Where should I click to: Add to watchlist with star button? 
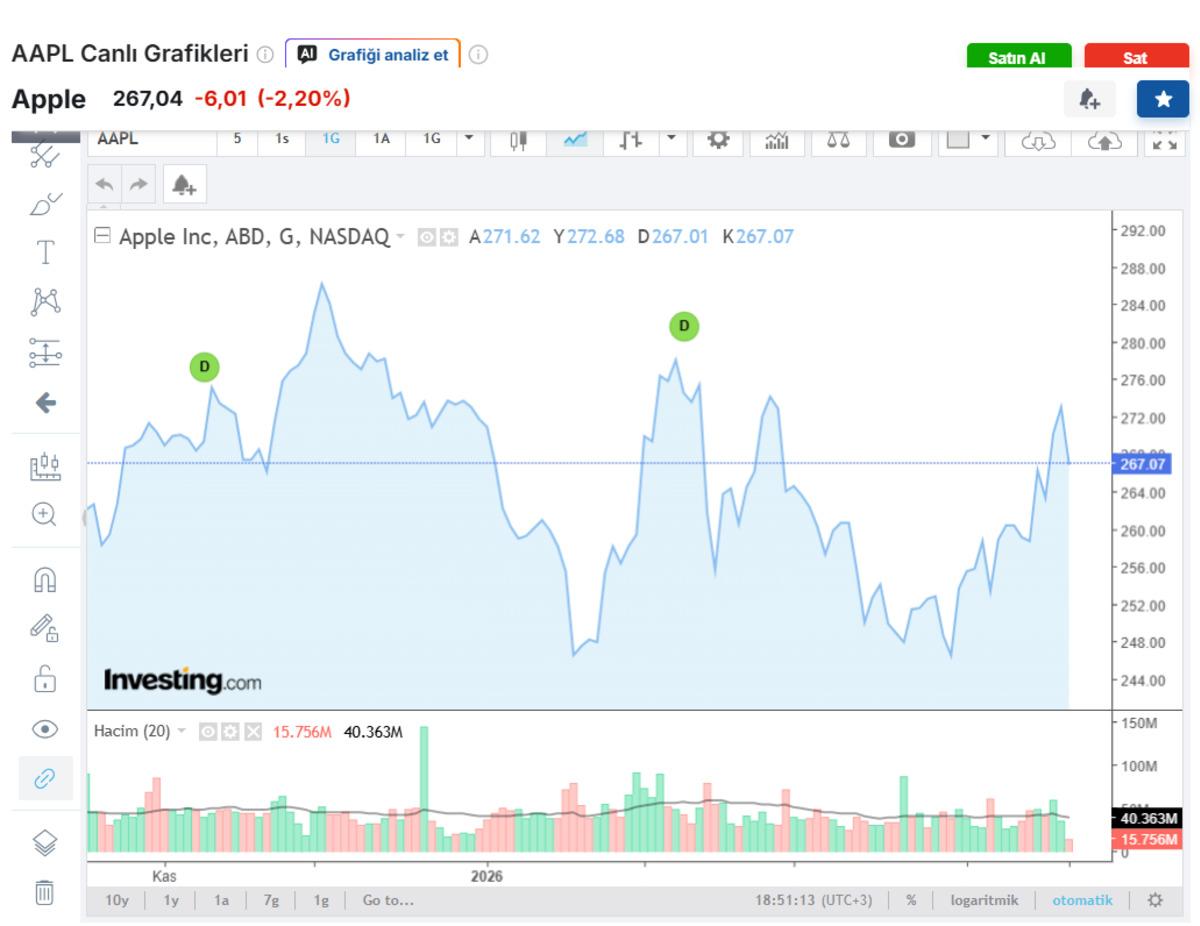[x=1162, y=99]
